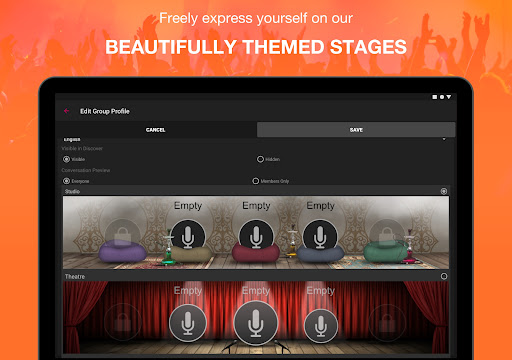Image resolution: width=512 pixels, height=360 pixels.
Task: Select the center microphone on Studio stage
Action: (256, 236)
